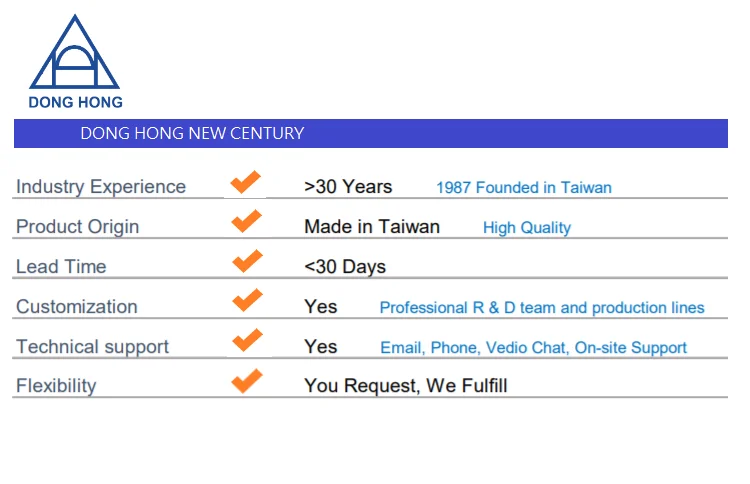Image resolution: width=750 pixels, height=484 pixels.
Task: Click the '>30 Years' value
Action: click(348, 187)
